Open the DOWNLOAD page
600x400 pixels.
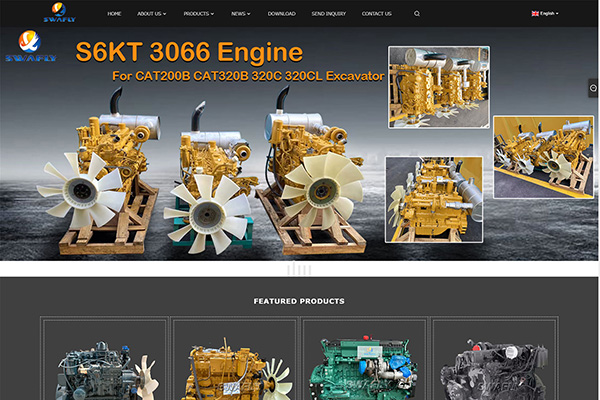(x=282, y=14)
